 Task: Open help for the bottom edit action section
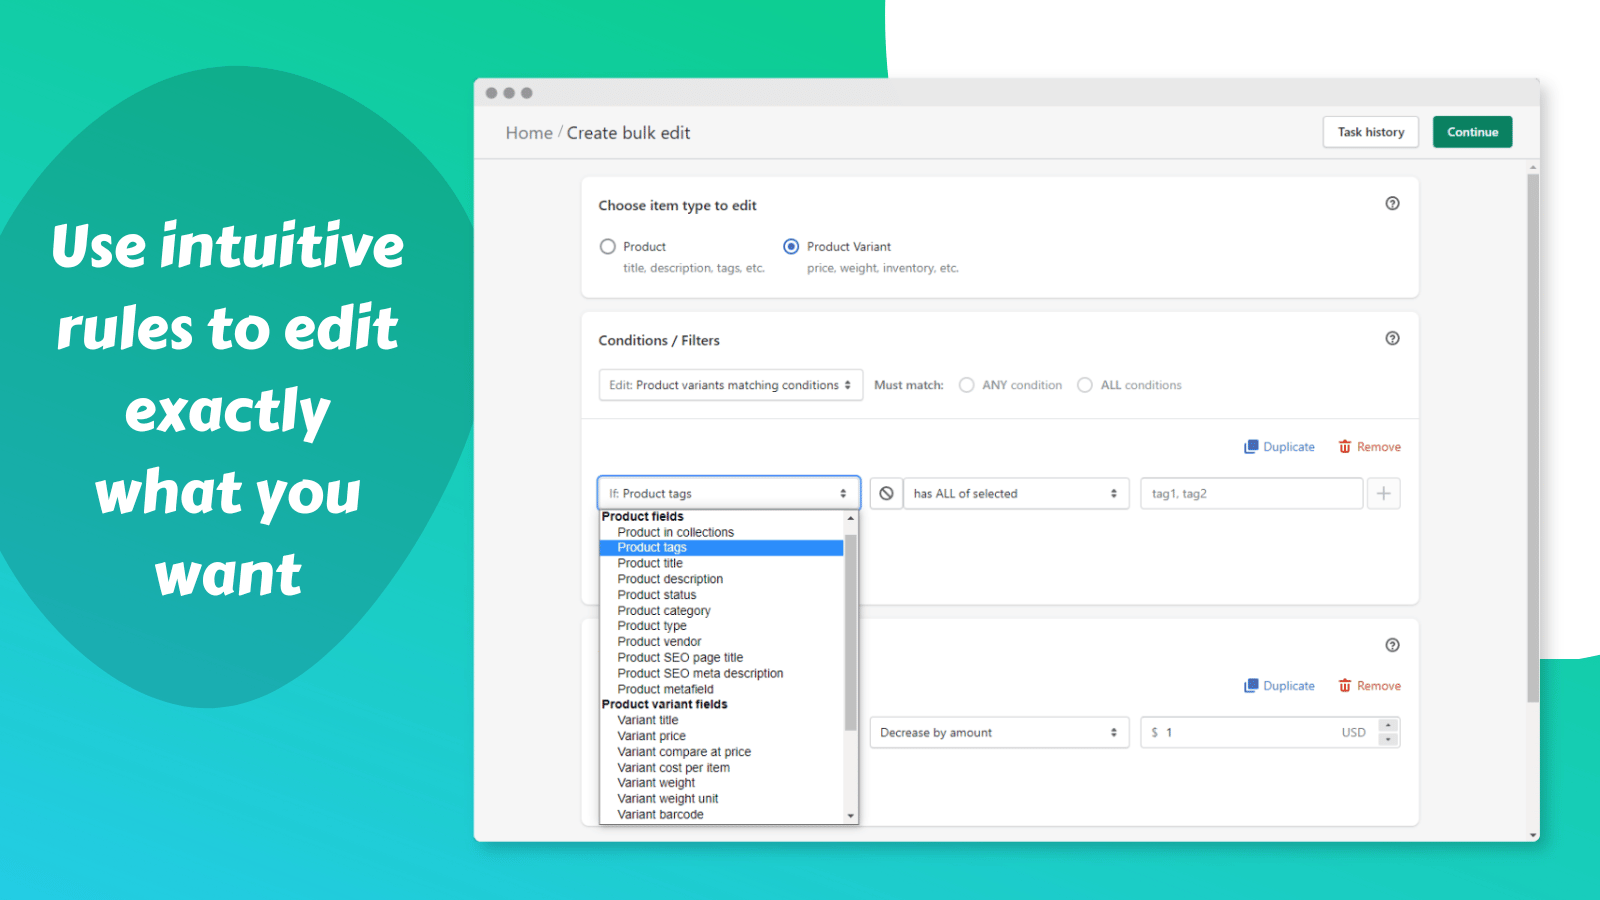(x=1392, y=645)
